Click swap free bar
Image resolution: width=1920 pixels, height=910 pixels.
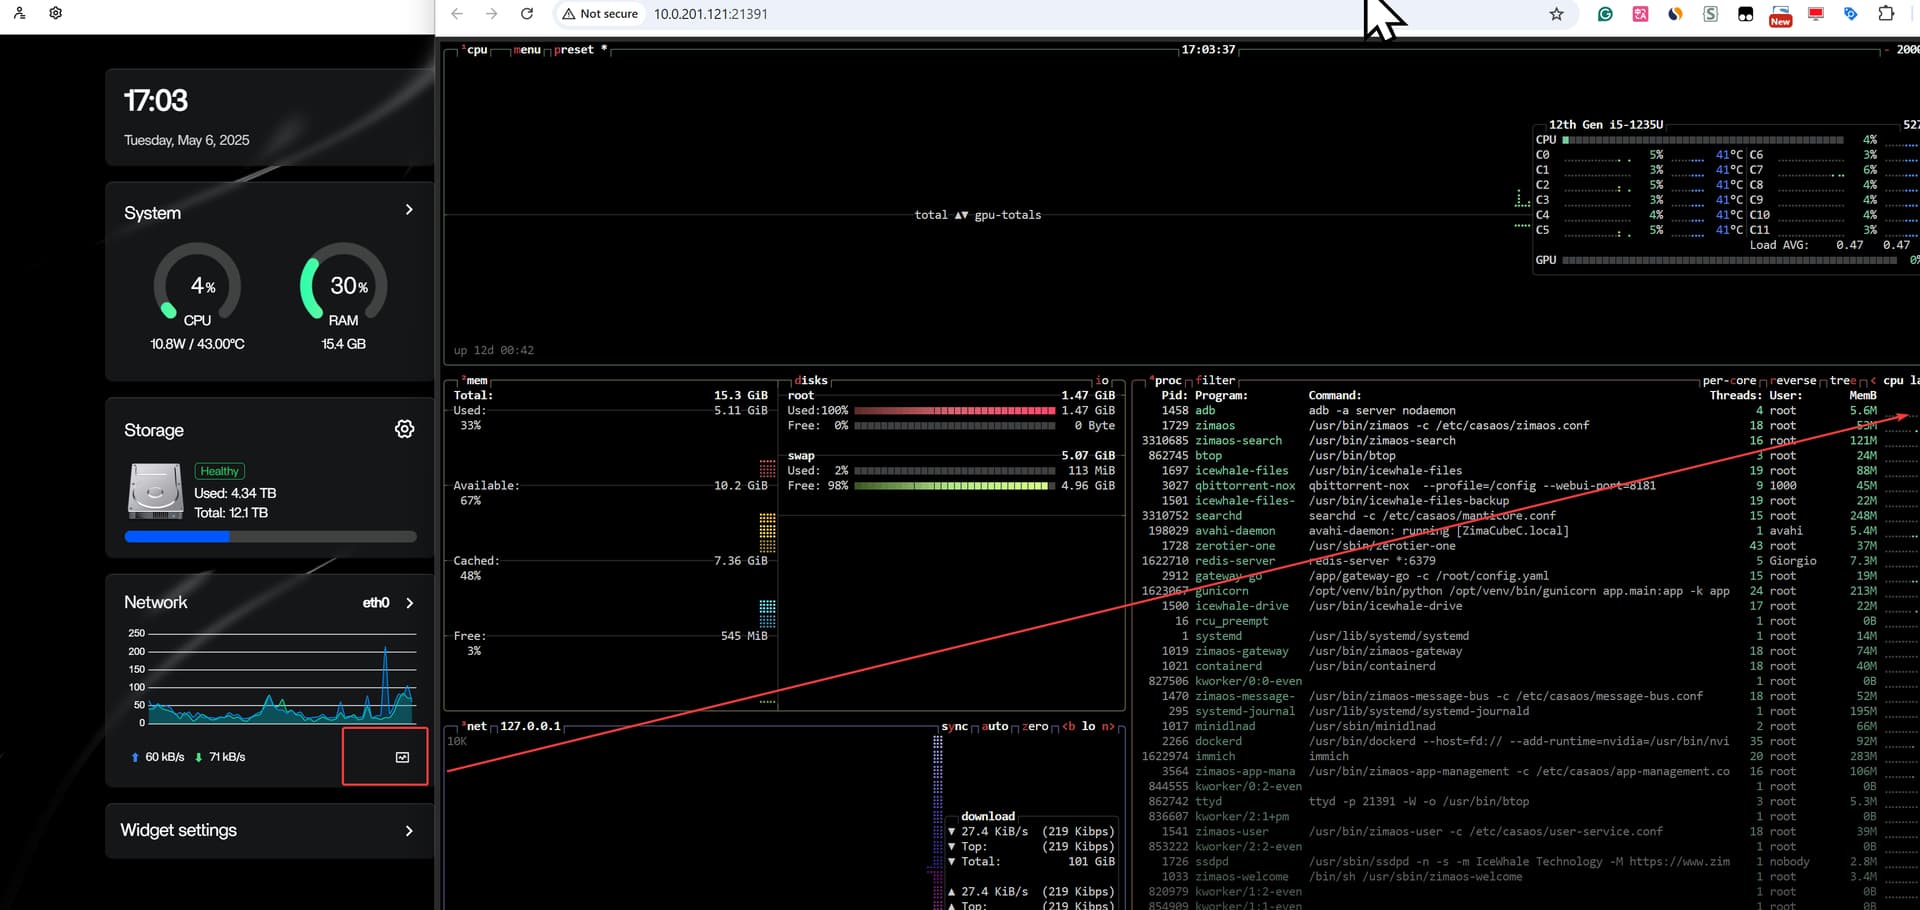954,485
